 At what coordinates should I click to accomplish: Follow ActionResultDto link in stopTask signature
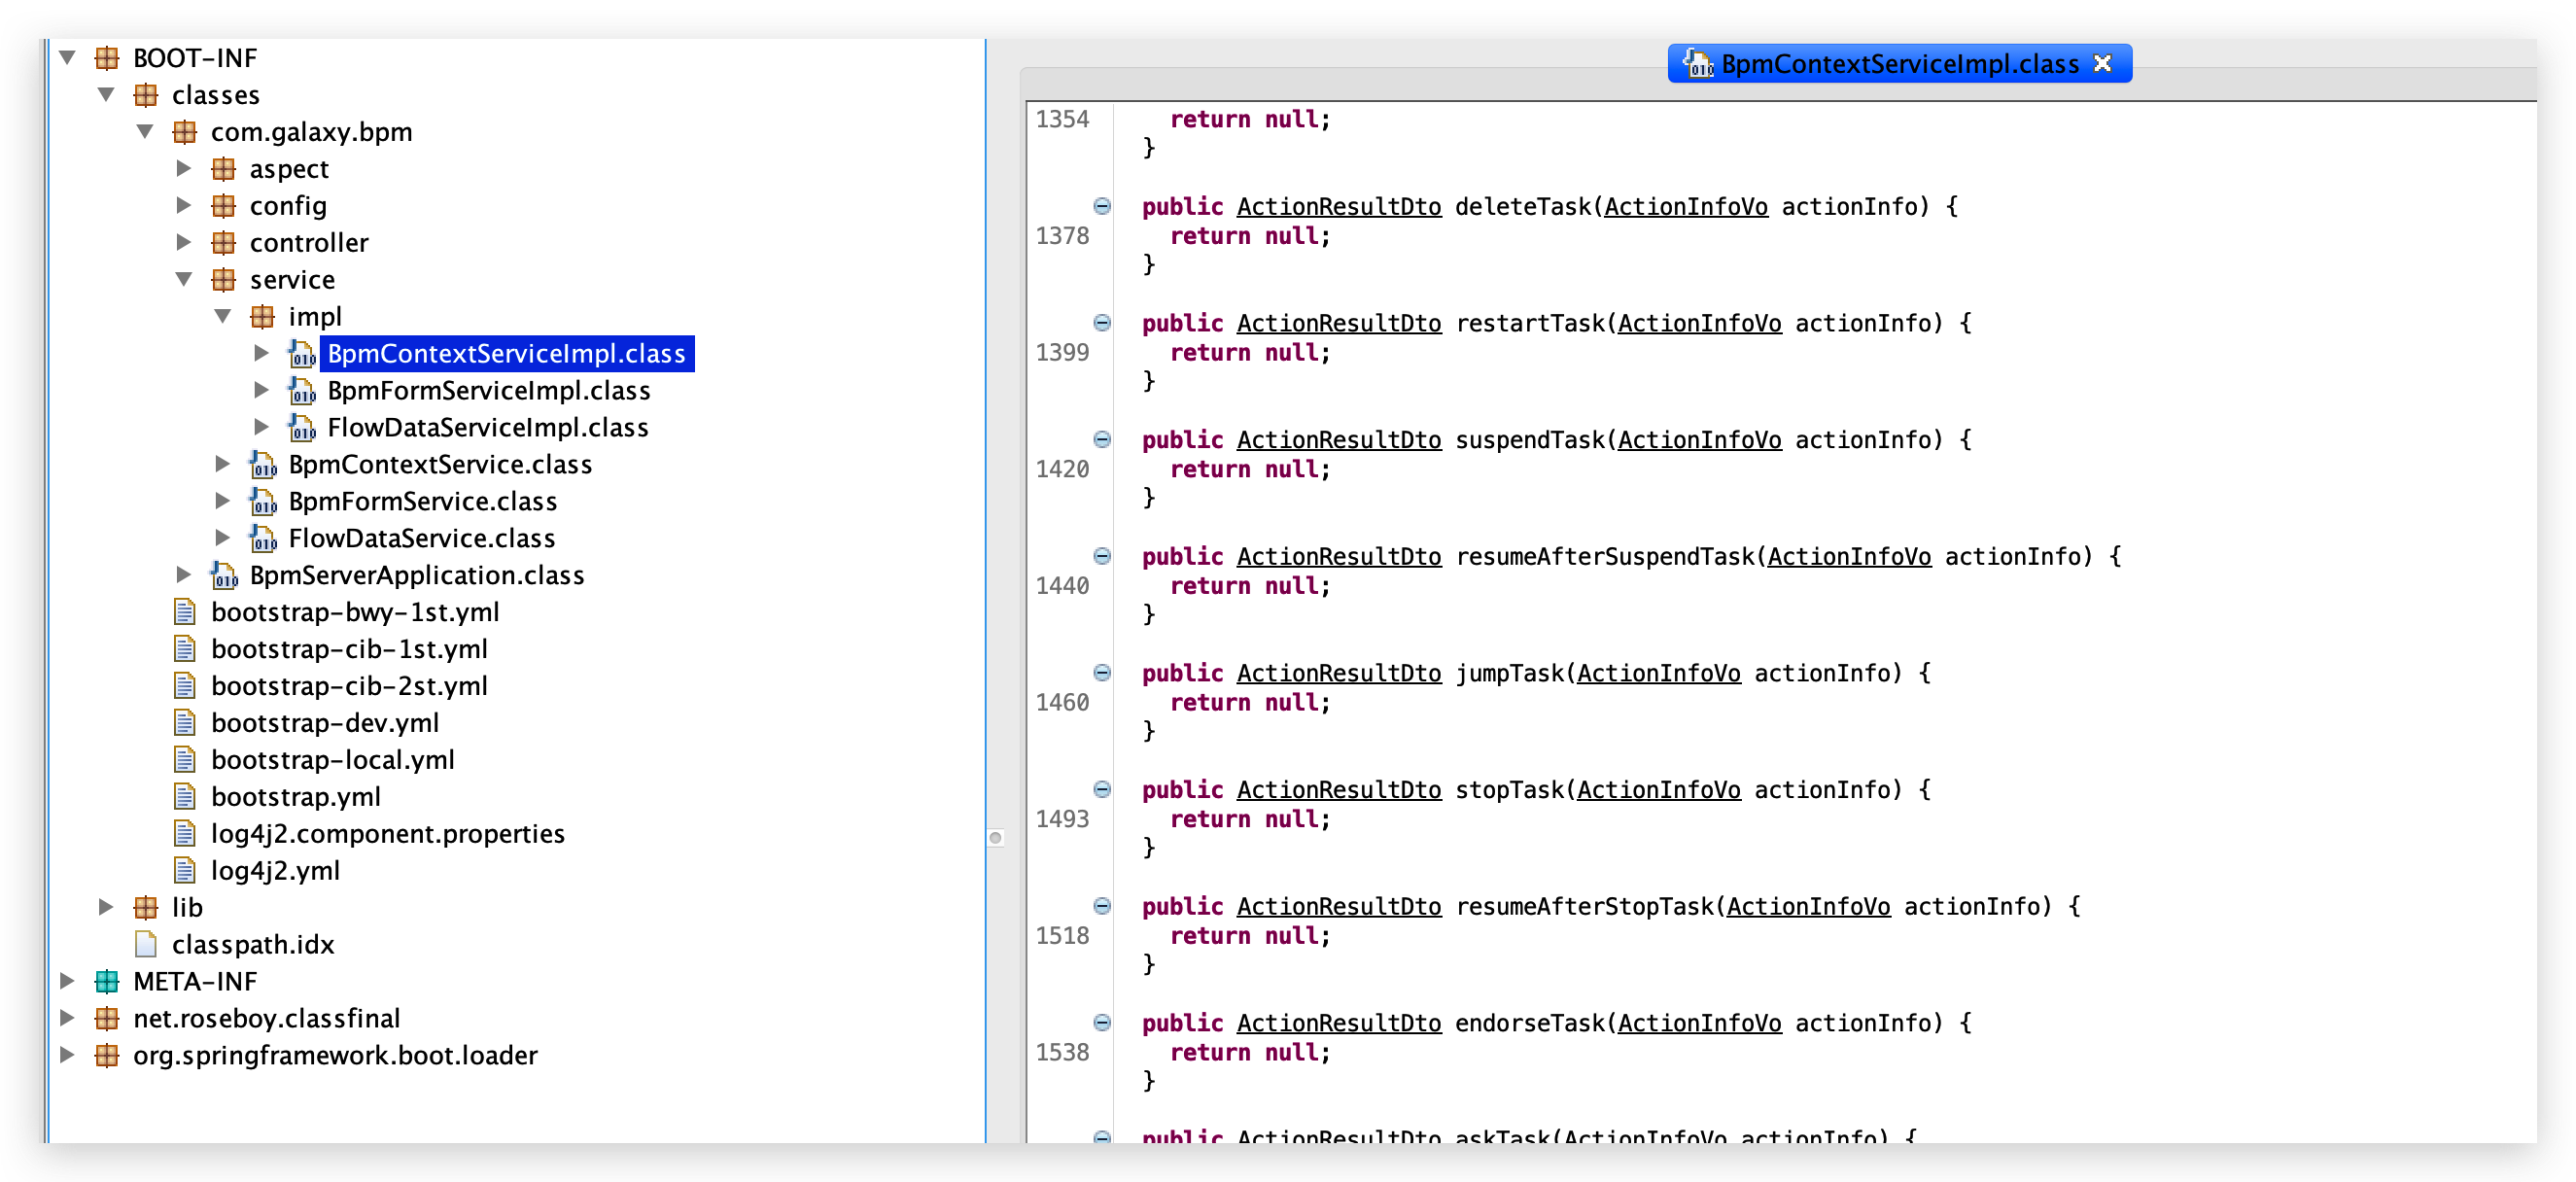click(1339, 790)
